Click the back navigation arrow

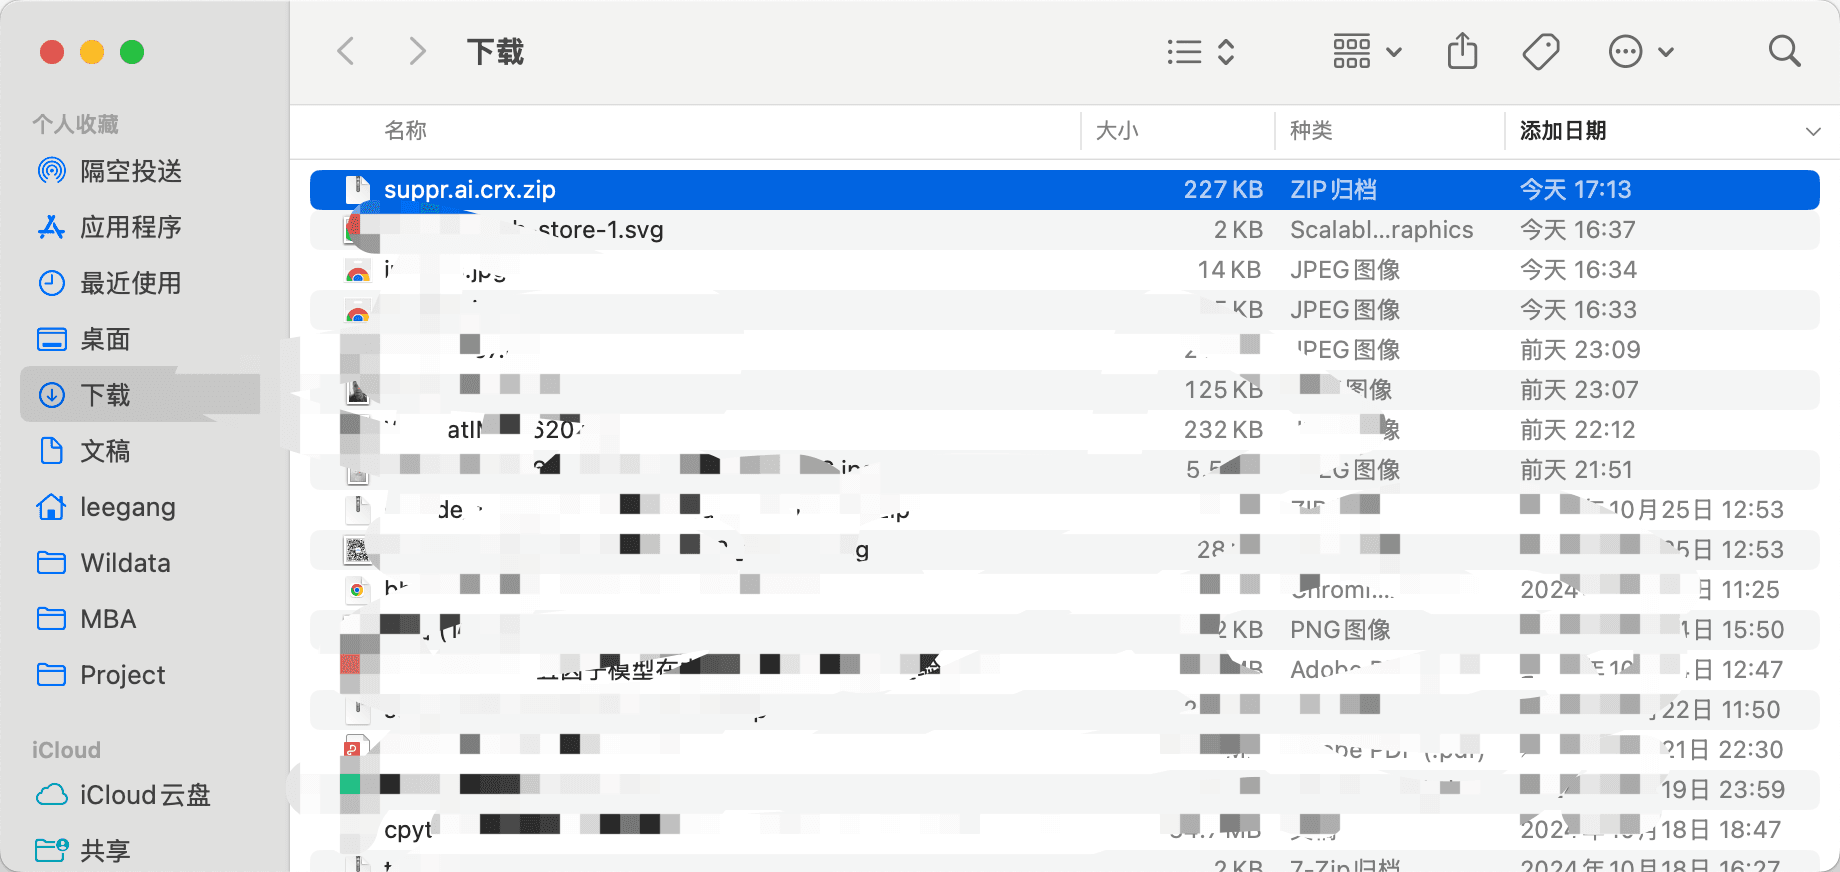tap(346, 51)
